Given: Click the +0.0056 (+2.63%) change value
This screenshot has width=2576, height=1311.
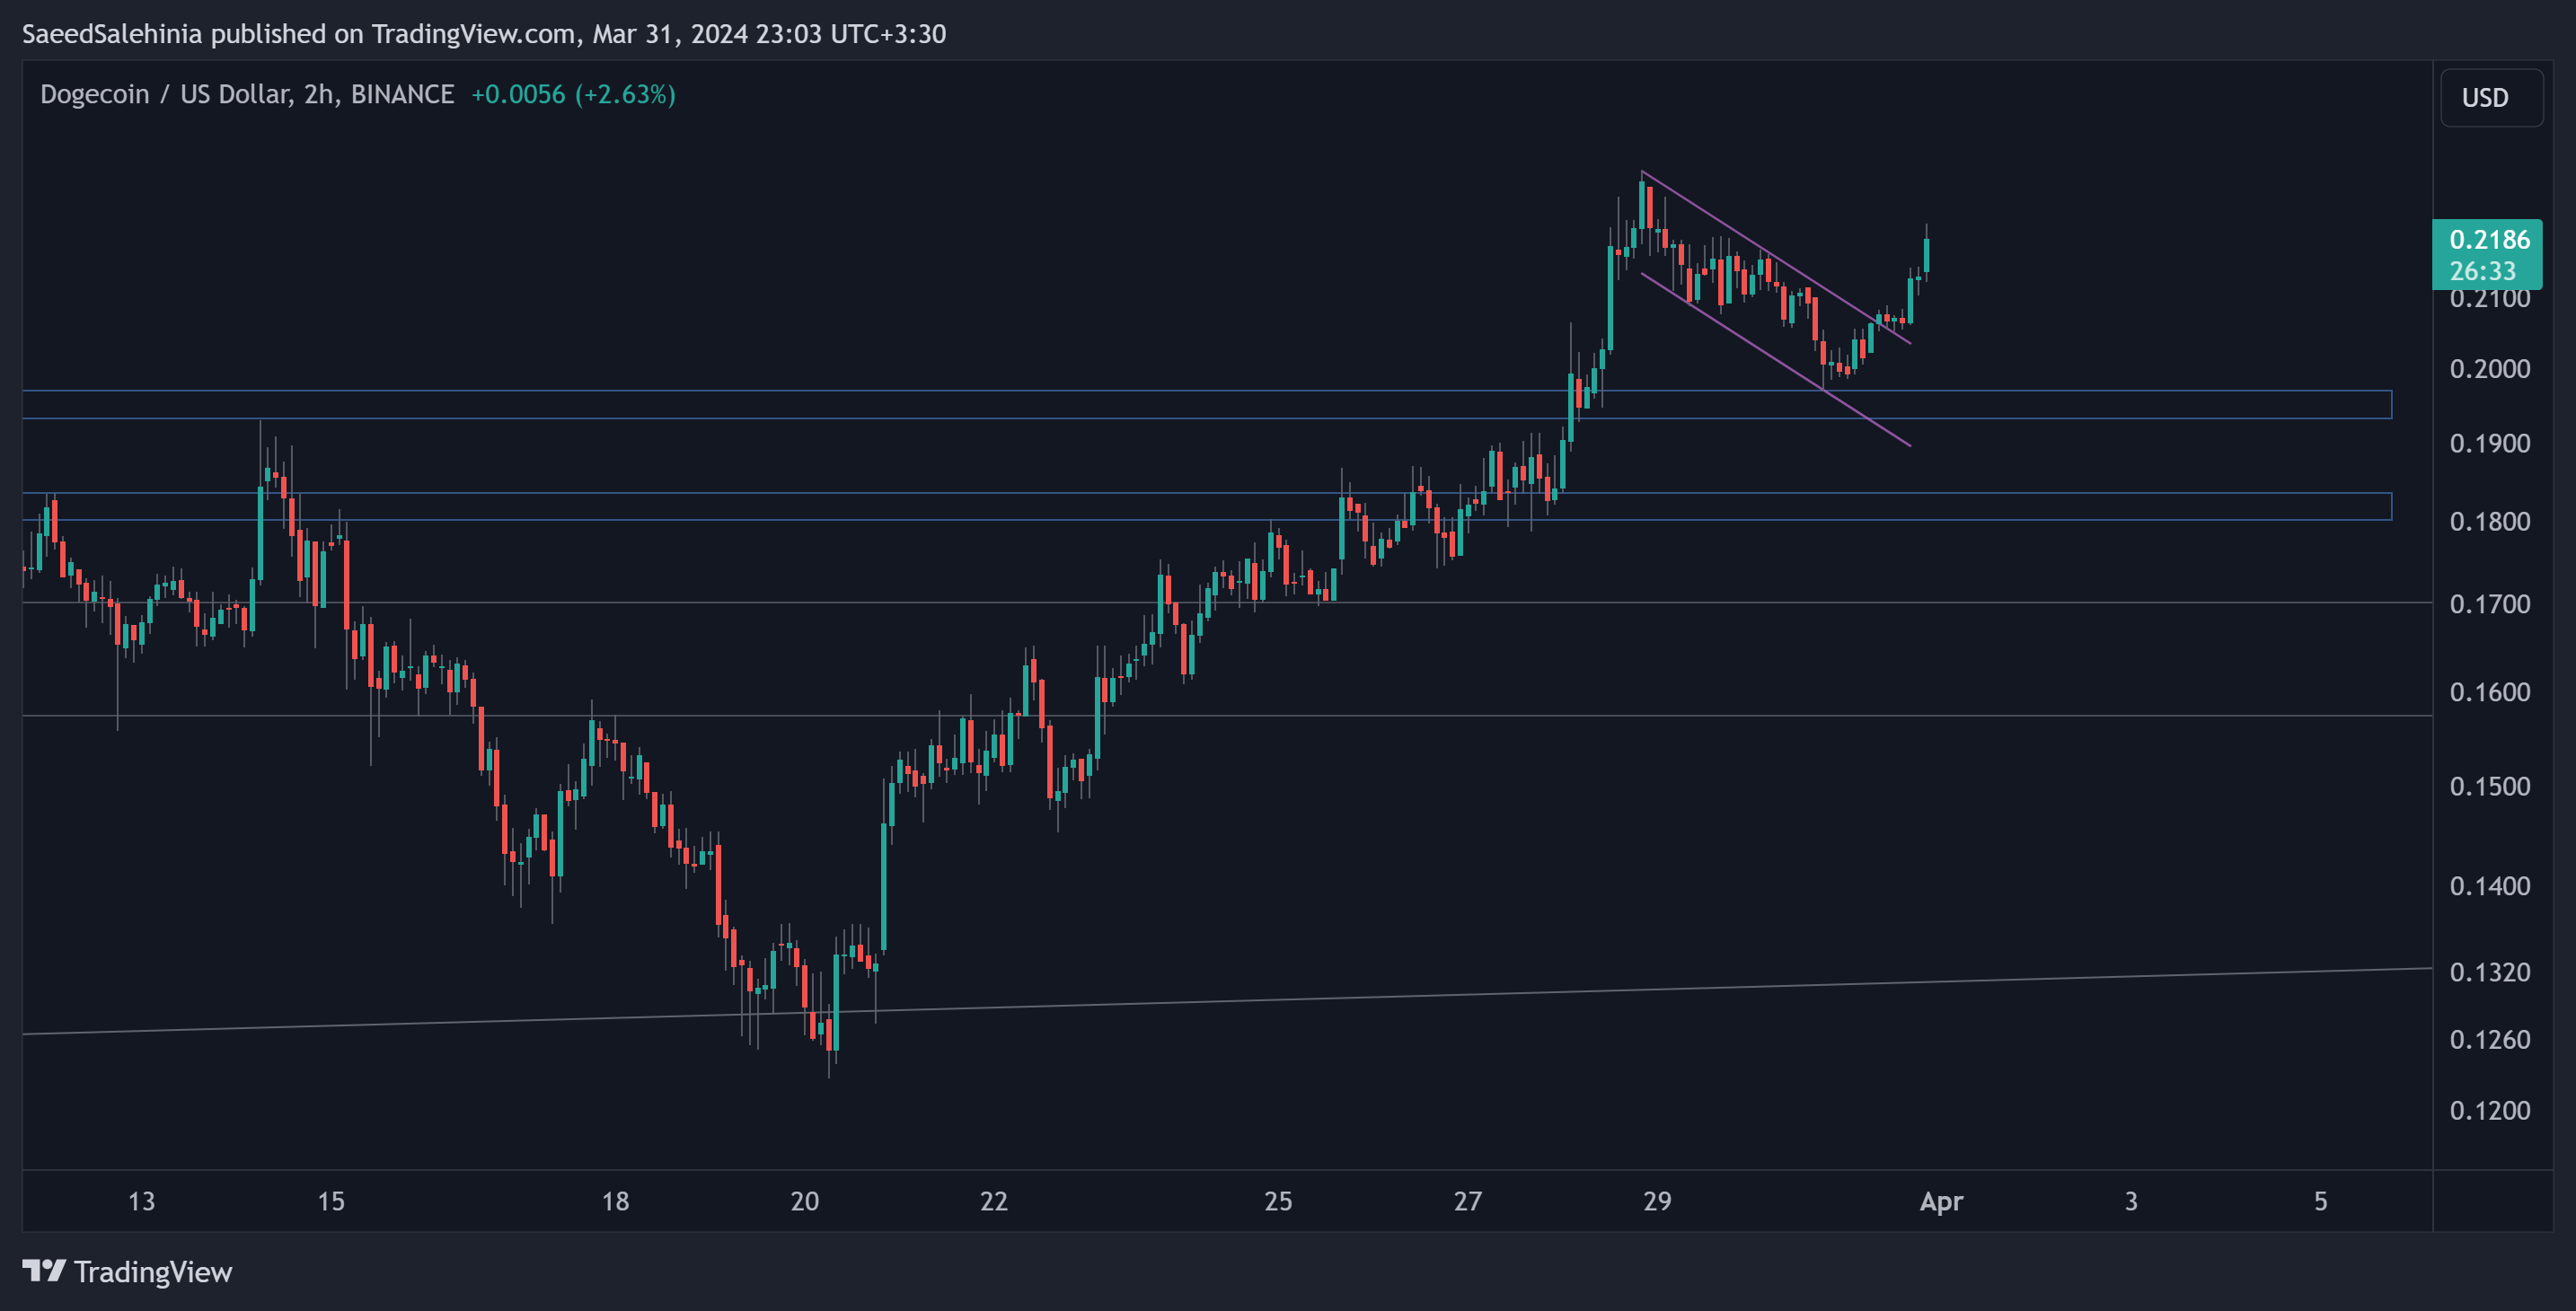Looking at the screenshot, I should tap(573, 94).
